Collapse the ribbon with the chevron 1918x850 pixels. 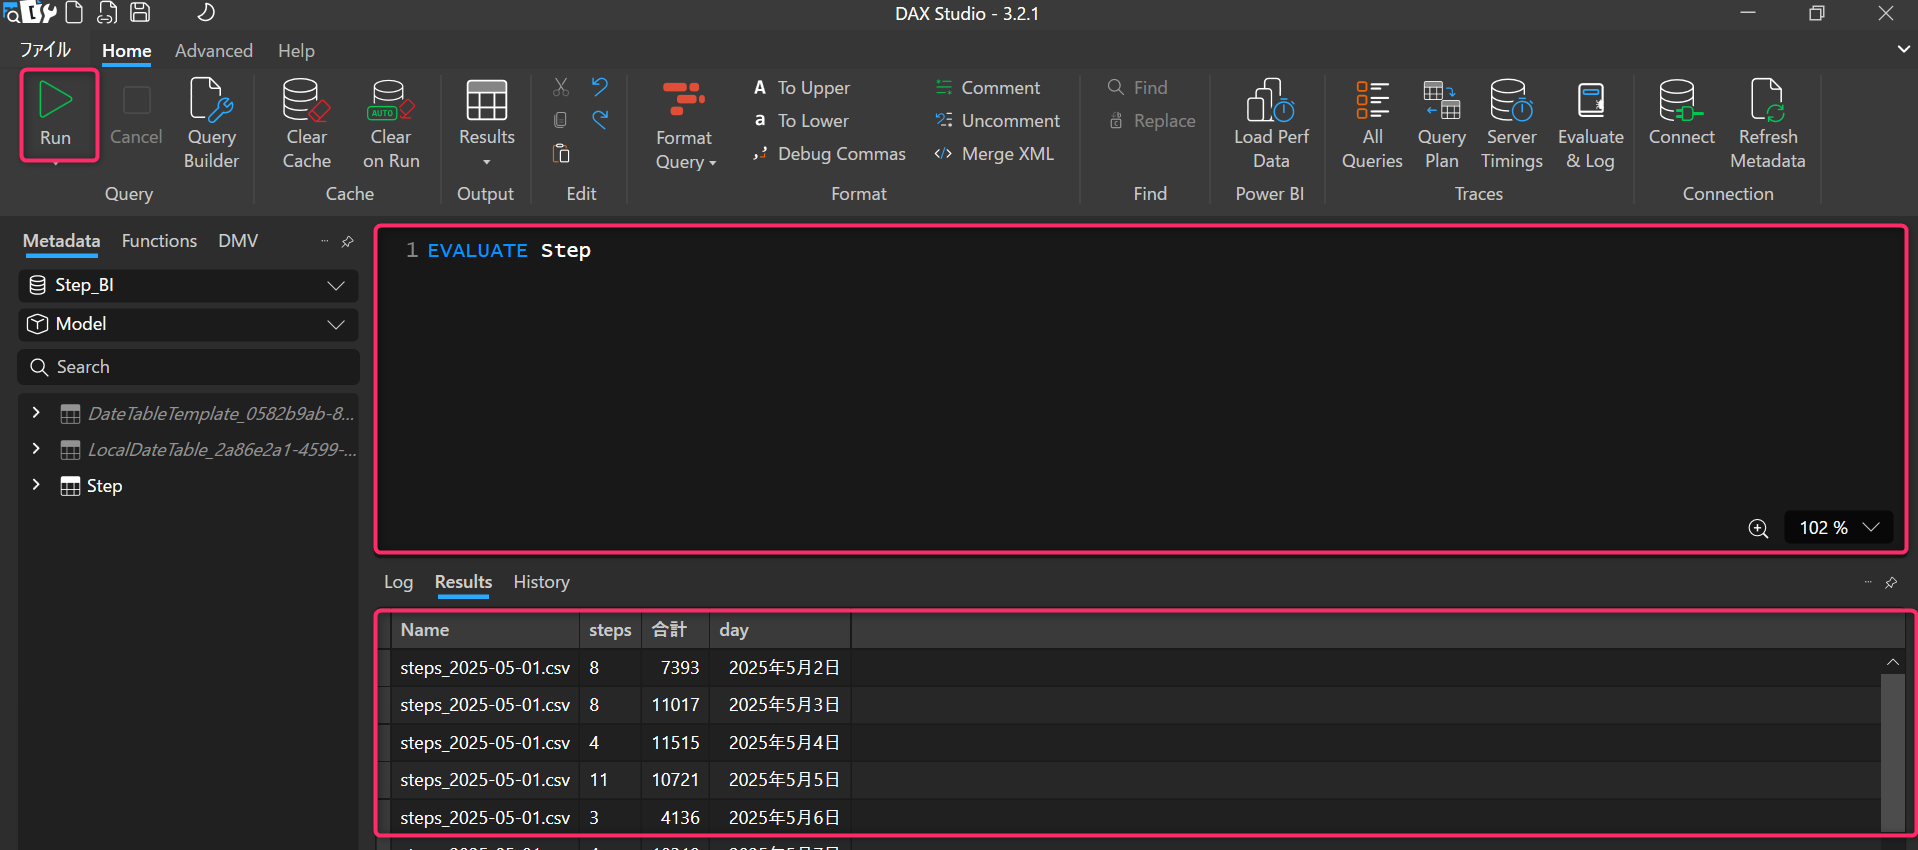(1903, 49)
